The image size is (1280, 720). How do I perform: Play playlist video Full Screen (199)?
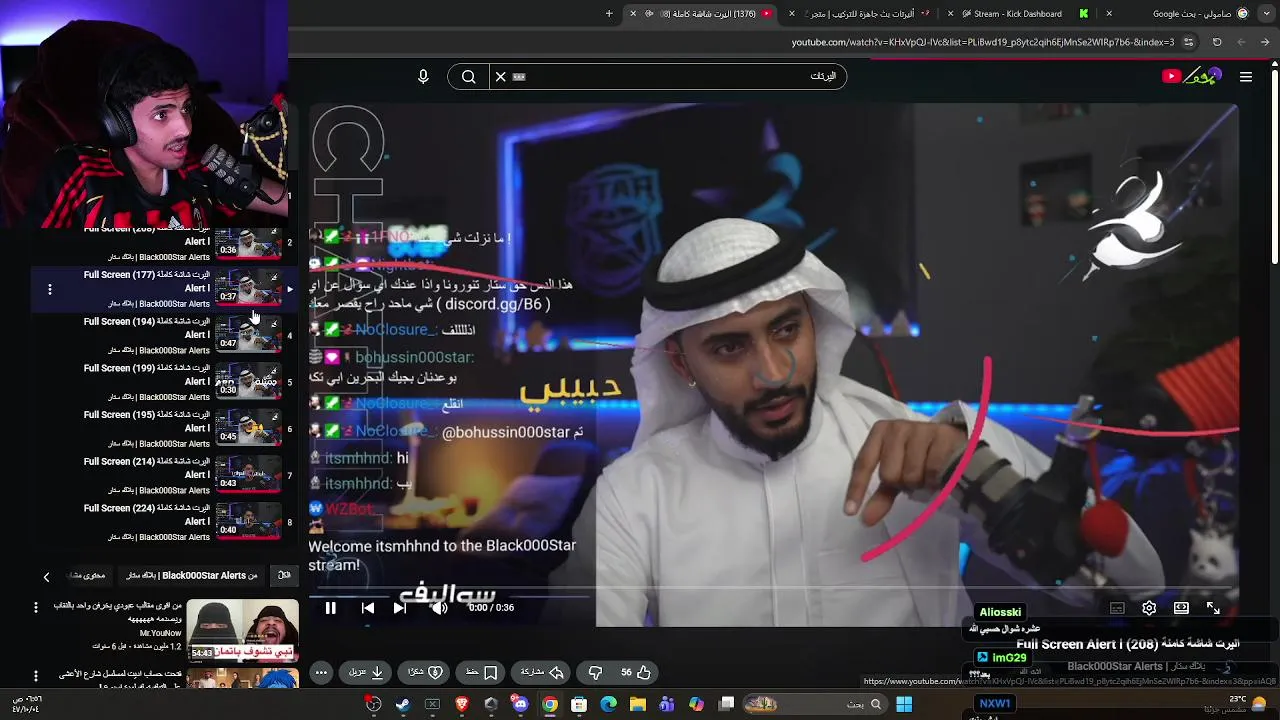point(247,382)
